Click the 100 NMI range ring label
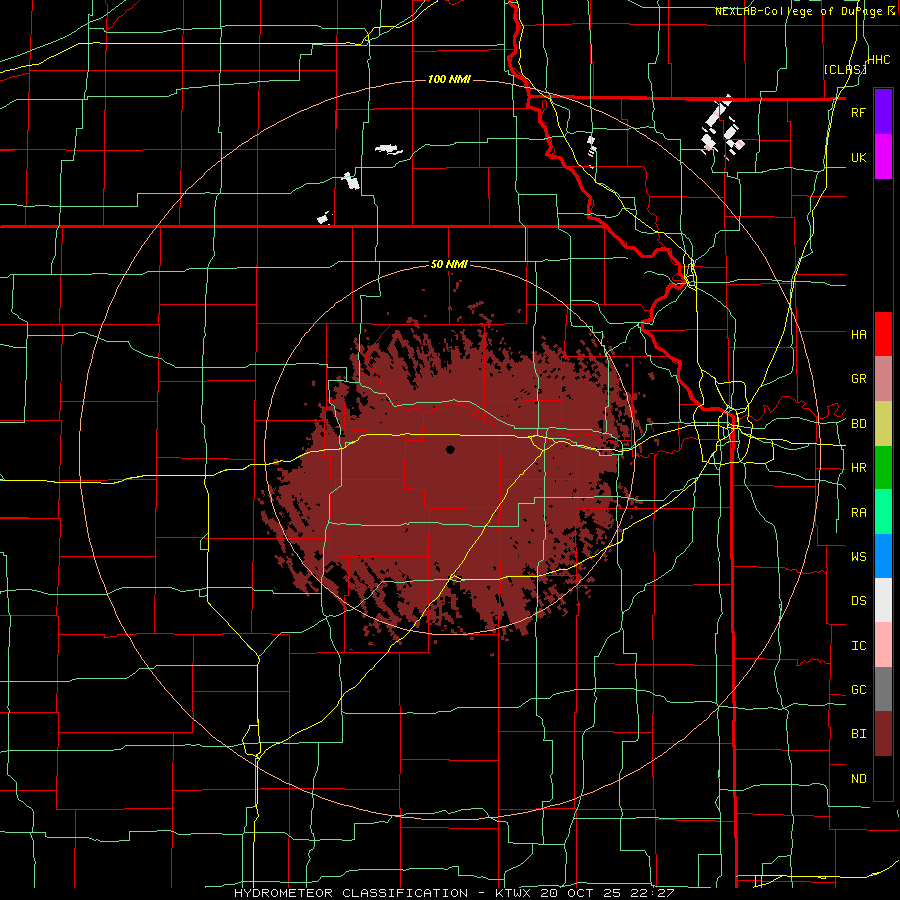 click(x=449, y=79)
